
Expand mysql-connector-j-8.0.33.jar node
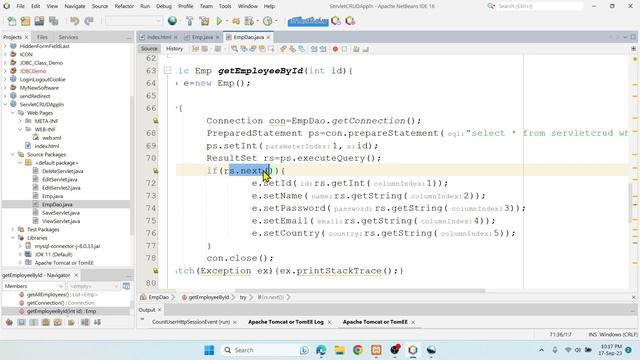click(20, 246)
